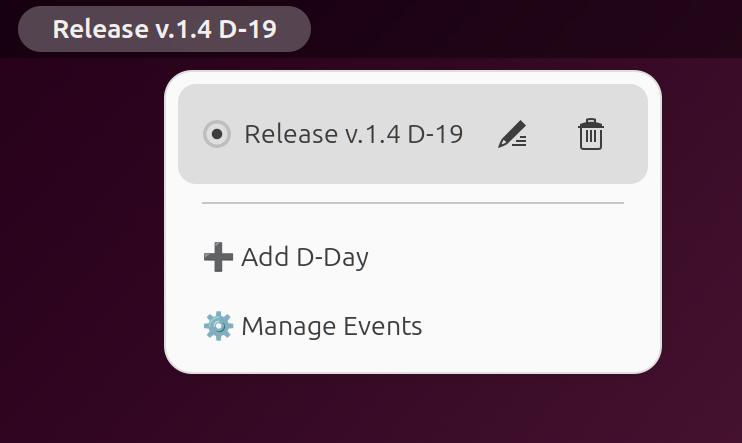Open the Manage Events menu entry
The width and height of the screenshot is (742, 443).
click(312, 326)
